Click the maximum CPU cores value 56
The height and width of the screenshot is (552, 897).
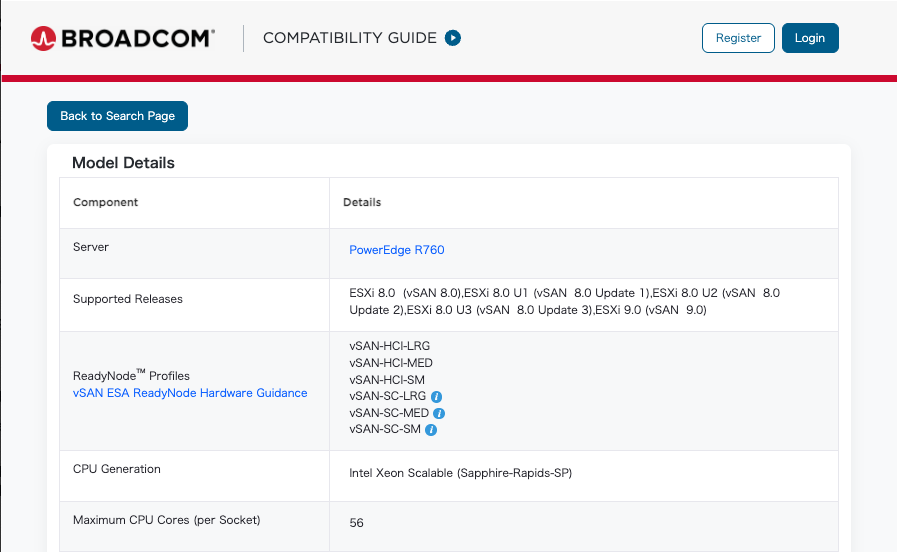(x=357, y=523)
